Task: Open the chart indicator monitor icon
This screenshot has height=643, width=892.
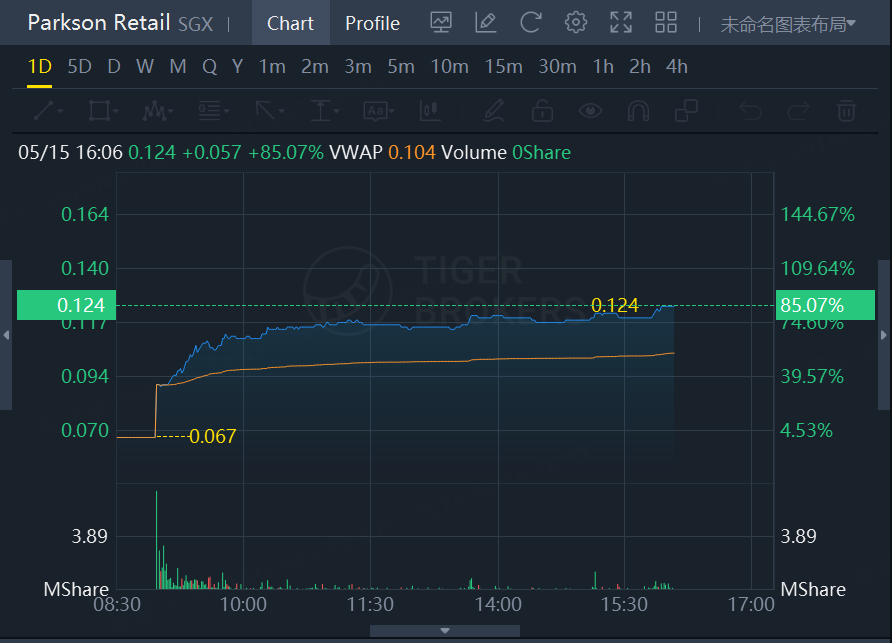Action: click(441, 23)
